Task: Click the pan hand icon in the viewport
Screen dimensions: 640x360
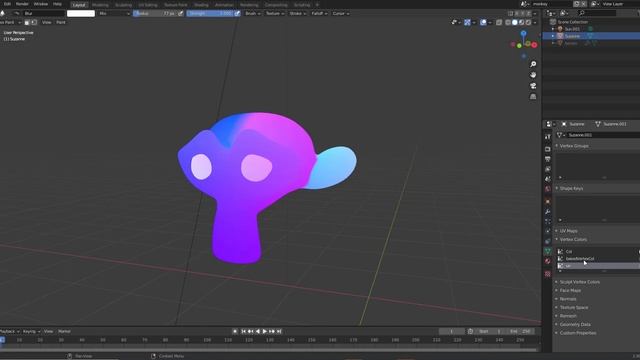Action: (533, 75)
